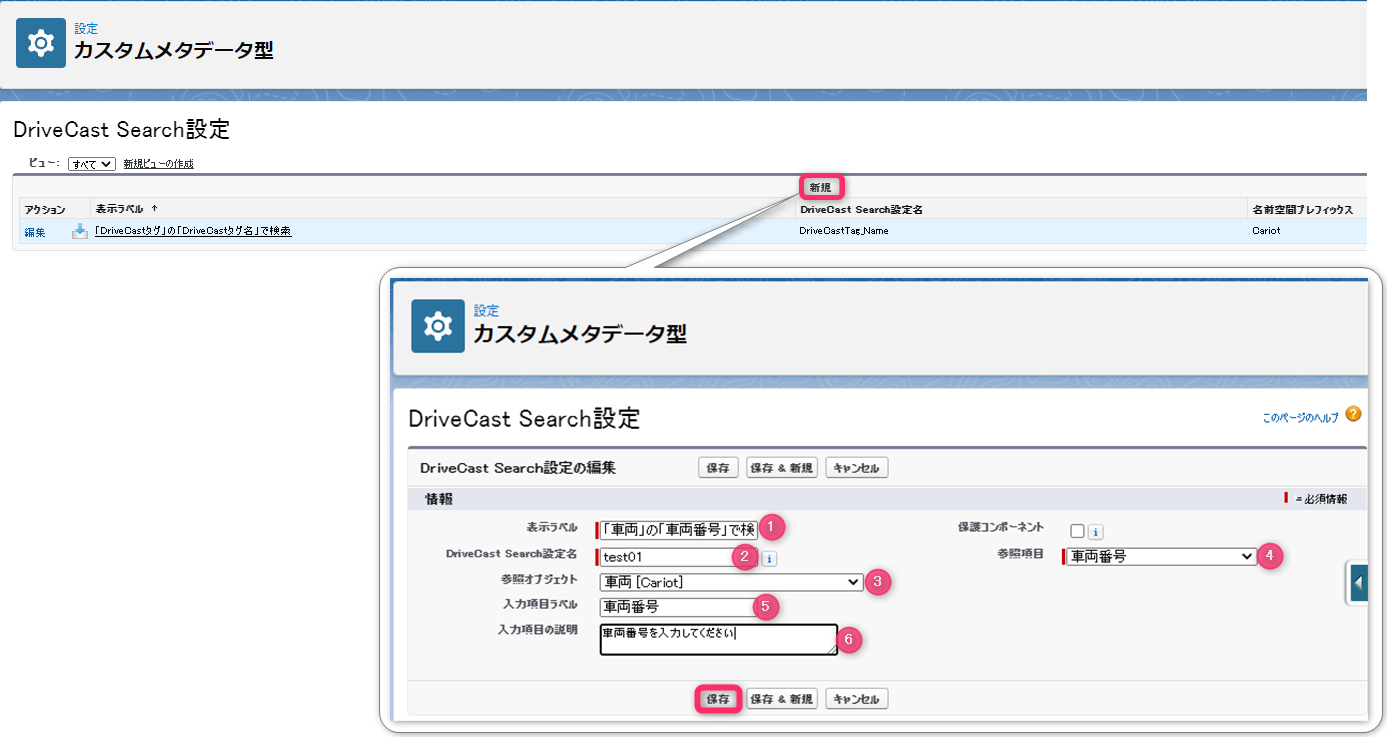Image resolution: width=1387 pixels, height=737 pixels.
Task: Toggle the 保護コンポーネント checkbox
Action: [x=1077, y=531]
